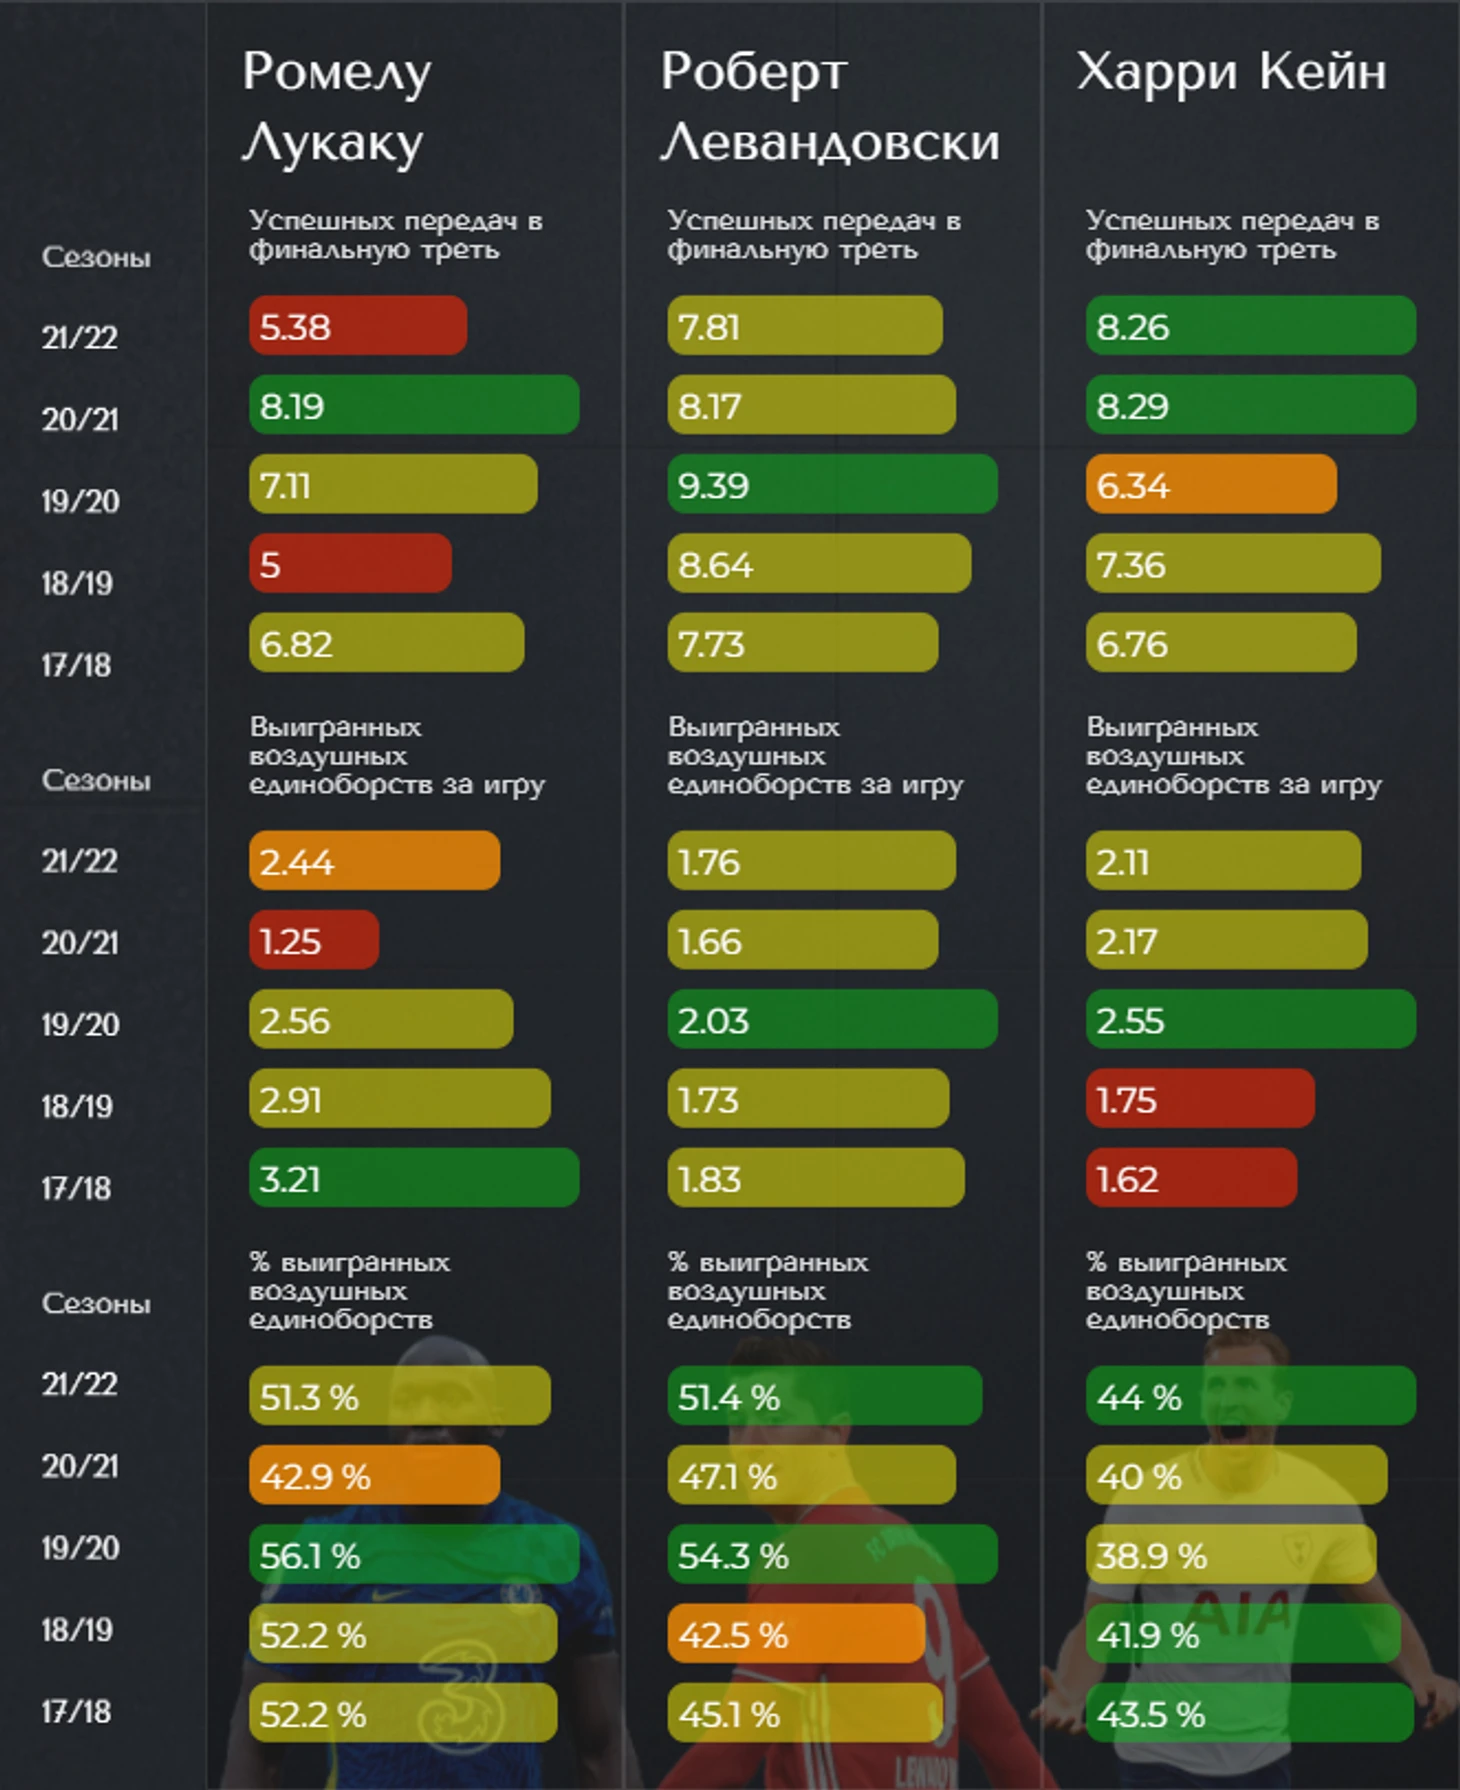Image resolution: width=1460 pixels, height=1790 pixels.
Task: Click the 8.19 green bar for Лукаку
Action: click(x=414, y=404)
